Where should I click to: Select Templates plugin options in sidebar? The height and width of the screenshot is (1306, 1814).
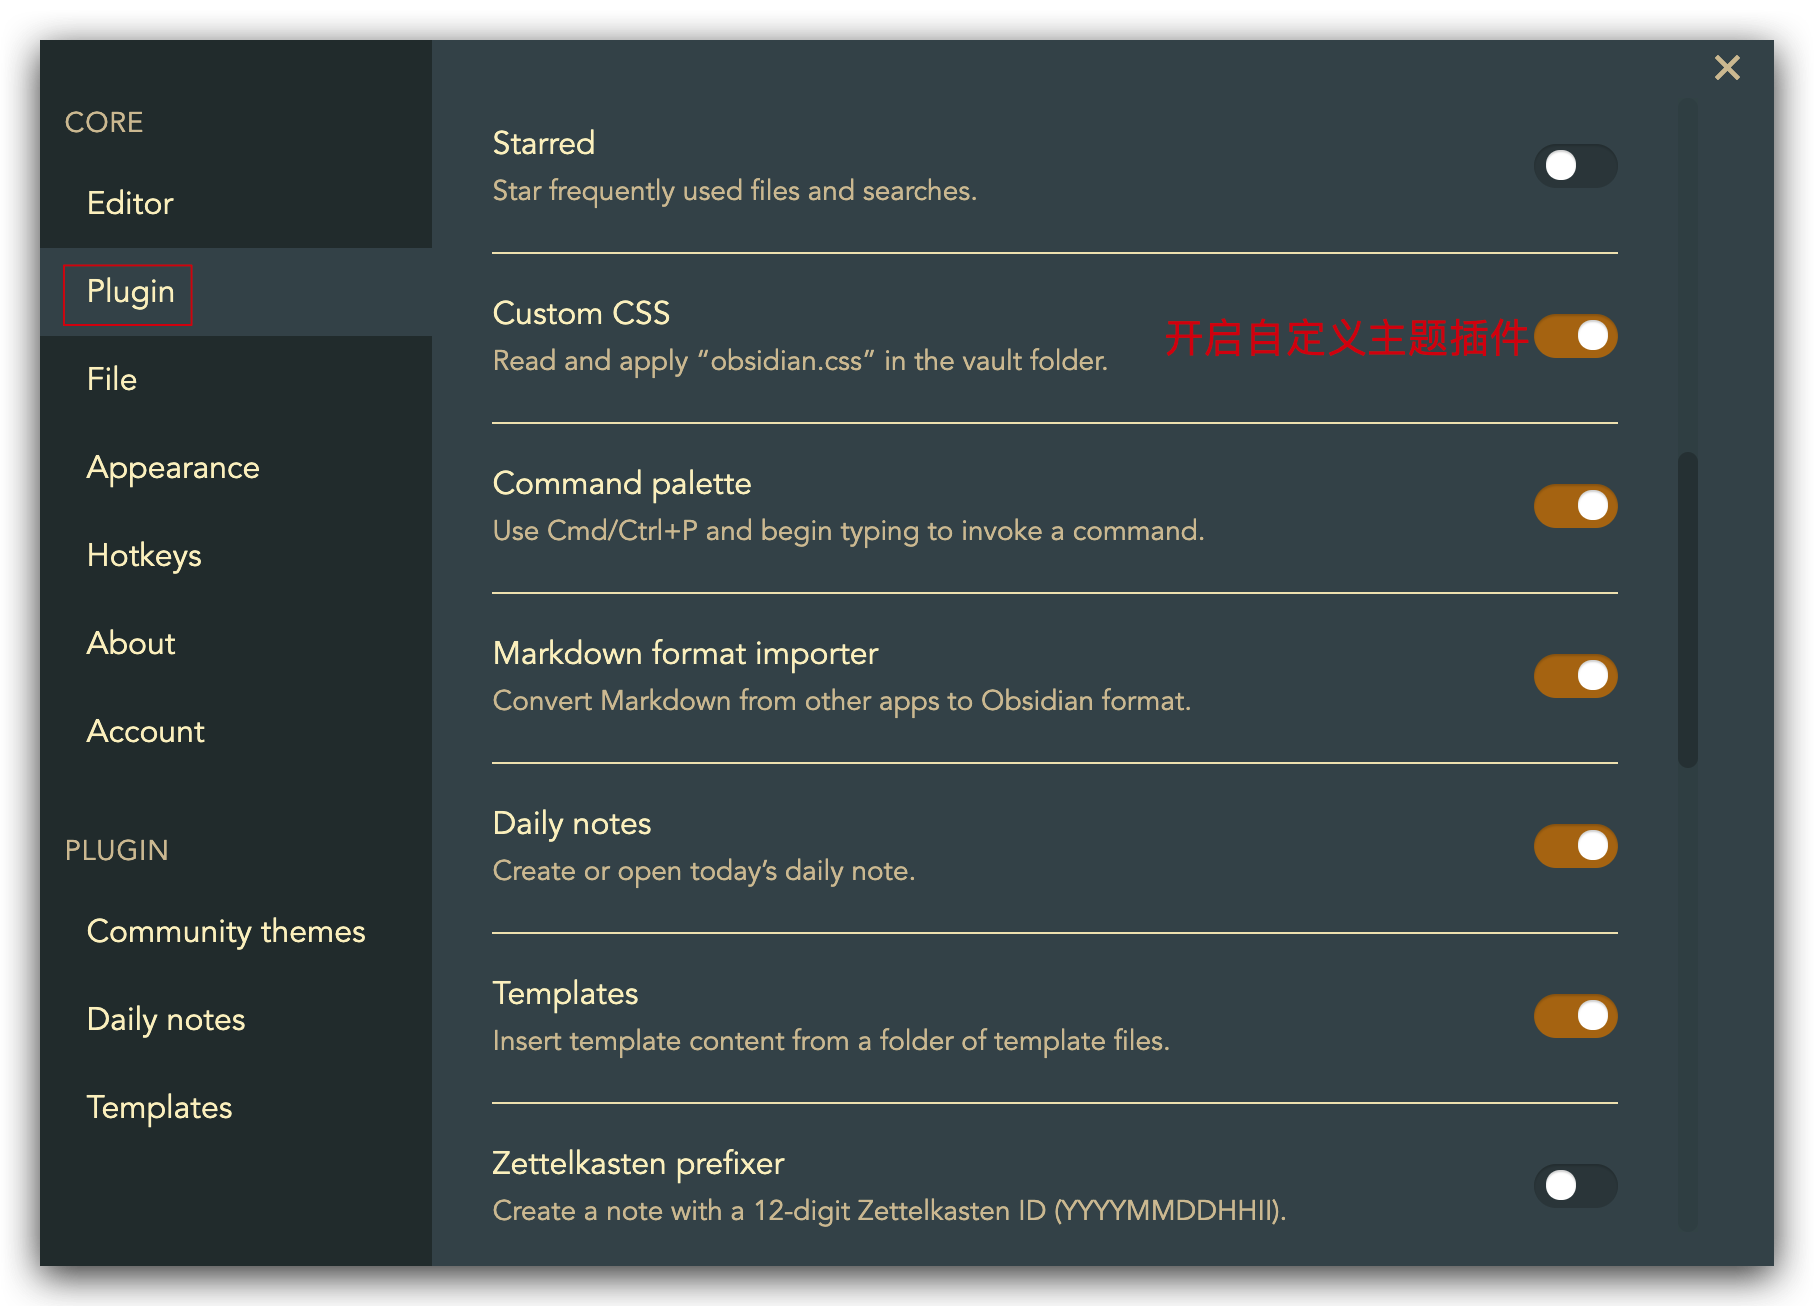click(x=160, y=1107)
